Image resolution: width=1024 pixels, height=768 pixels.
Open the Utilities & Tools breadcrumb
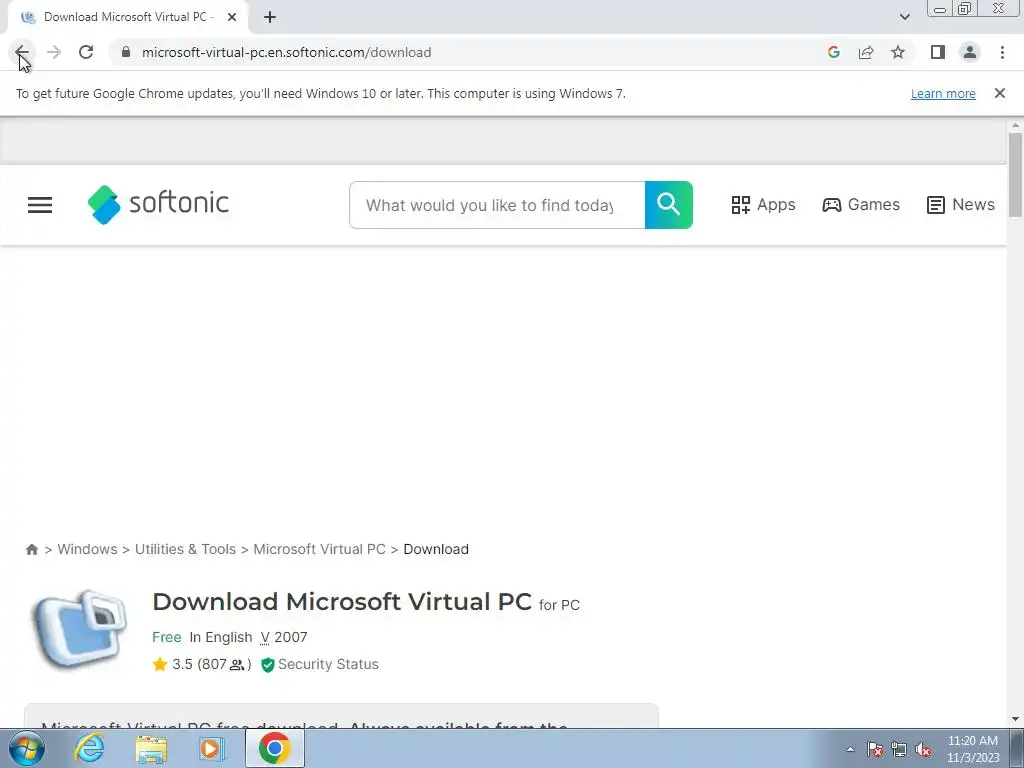(x=185, y=549)
